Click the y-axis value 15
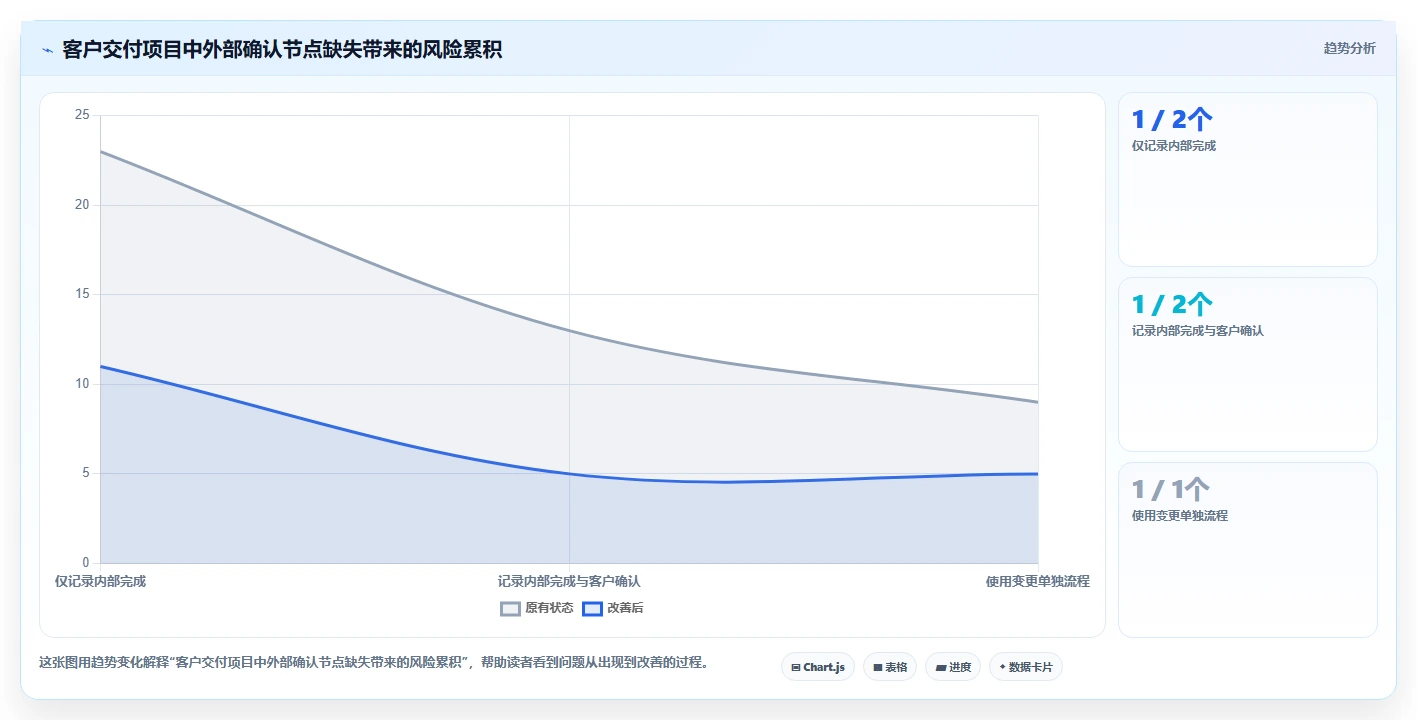The height and width of the screenshot is (720, 1417). (x=82, y=294)
